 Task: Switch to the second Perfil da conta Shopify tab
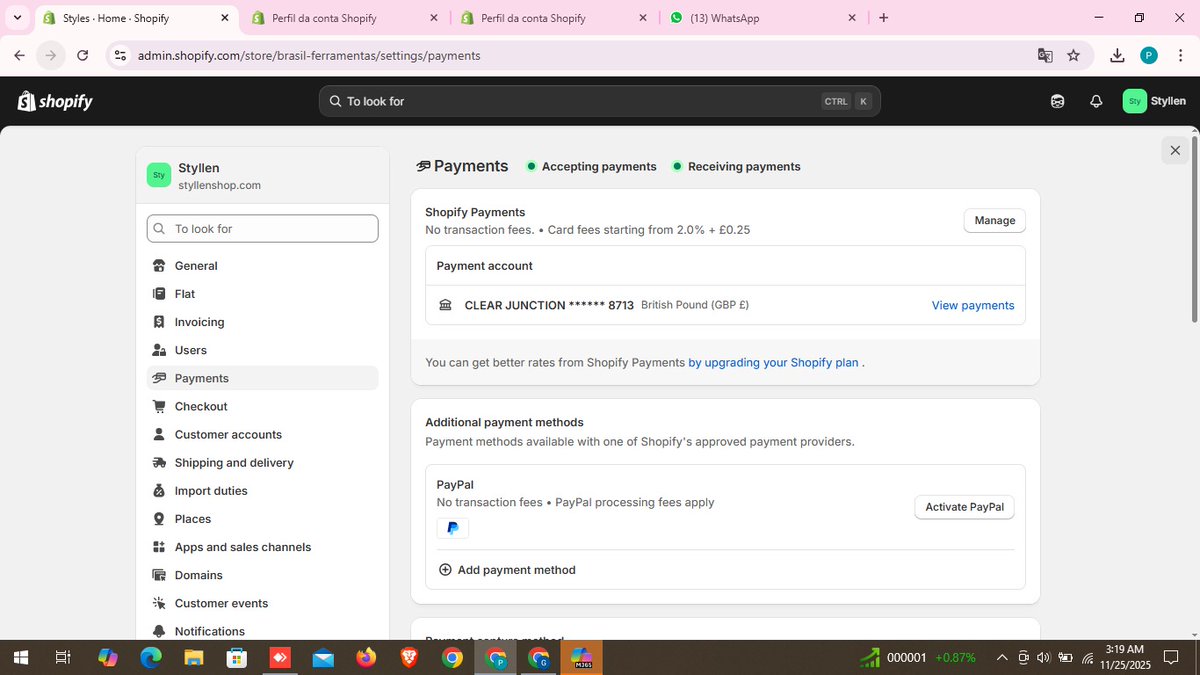[x=554, y=18]
